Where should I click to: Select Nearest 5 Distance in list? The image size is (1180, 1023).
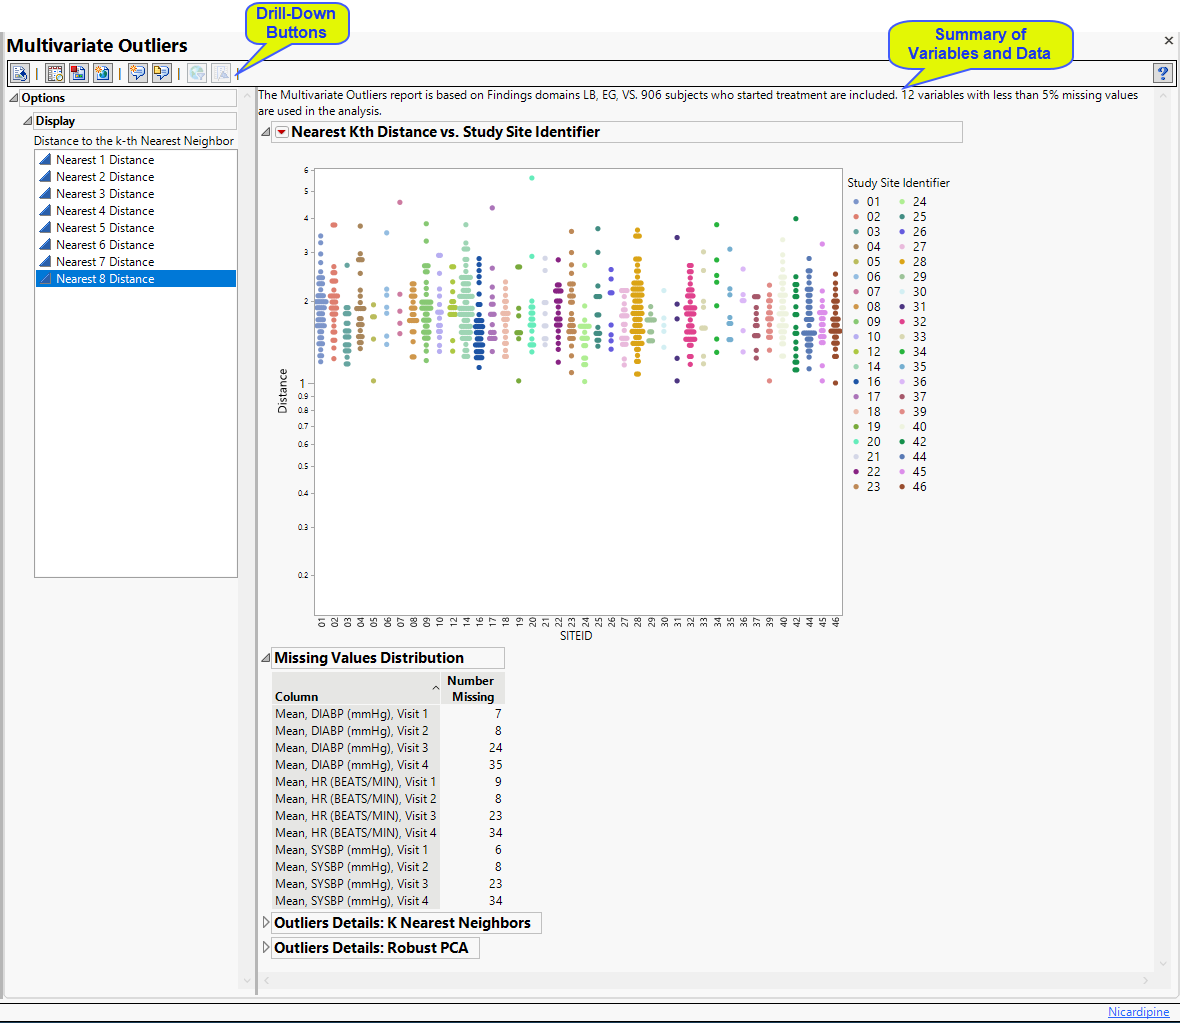(104, 228)
